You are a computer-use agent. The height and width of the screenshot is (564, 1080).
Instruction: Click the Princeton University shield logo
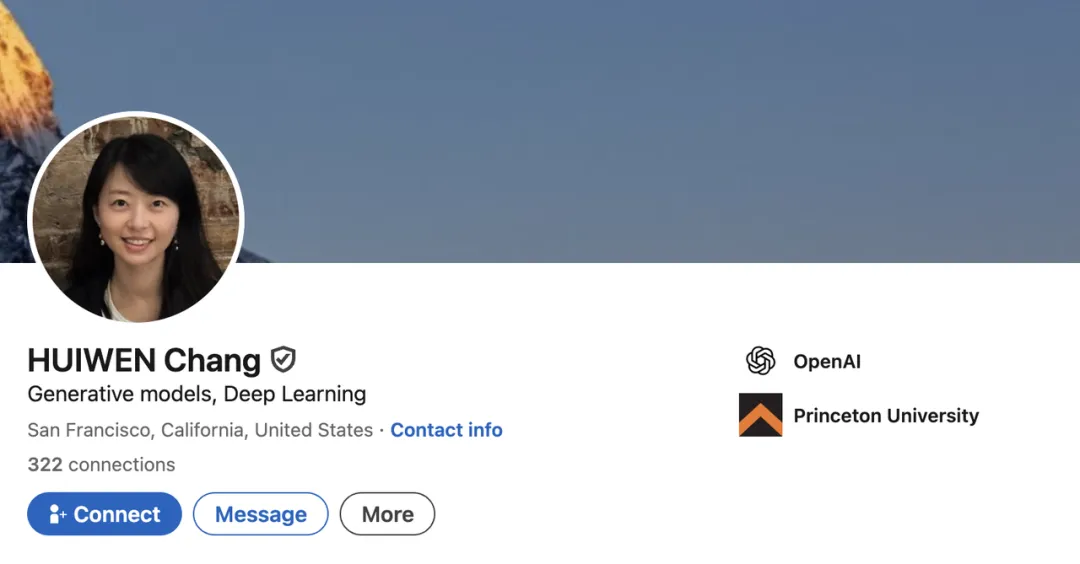(761, 415)
